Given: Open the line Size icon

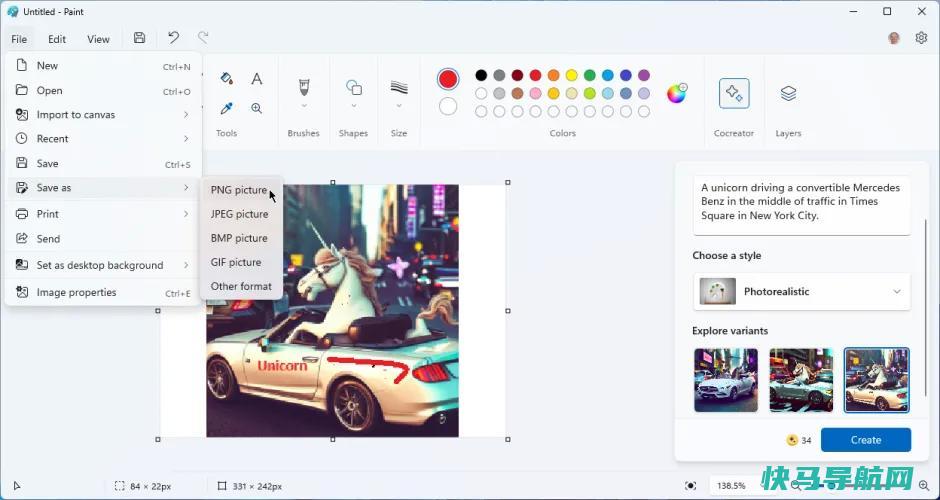Looking at the screenshot, I should click(399, 88).
